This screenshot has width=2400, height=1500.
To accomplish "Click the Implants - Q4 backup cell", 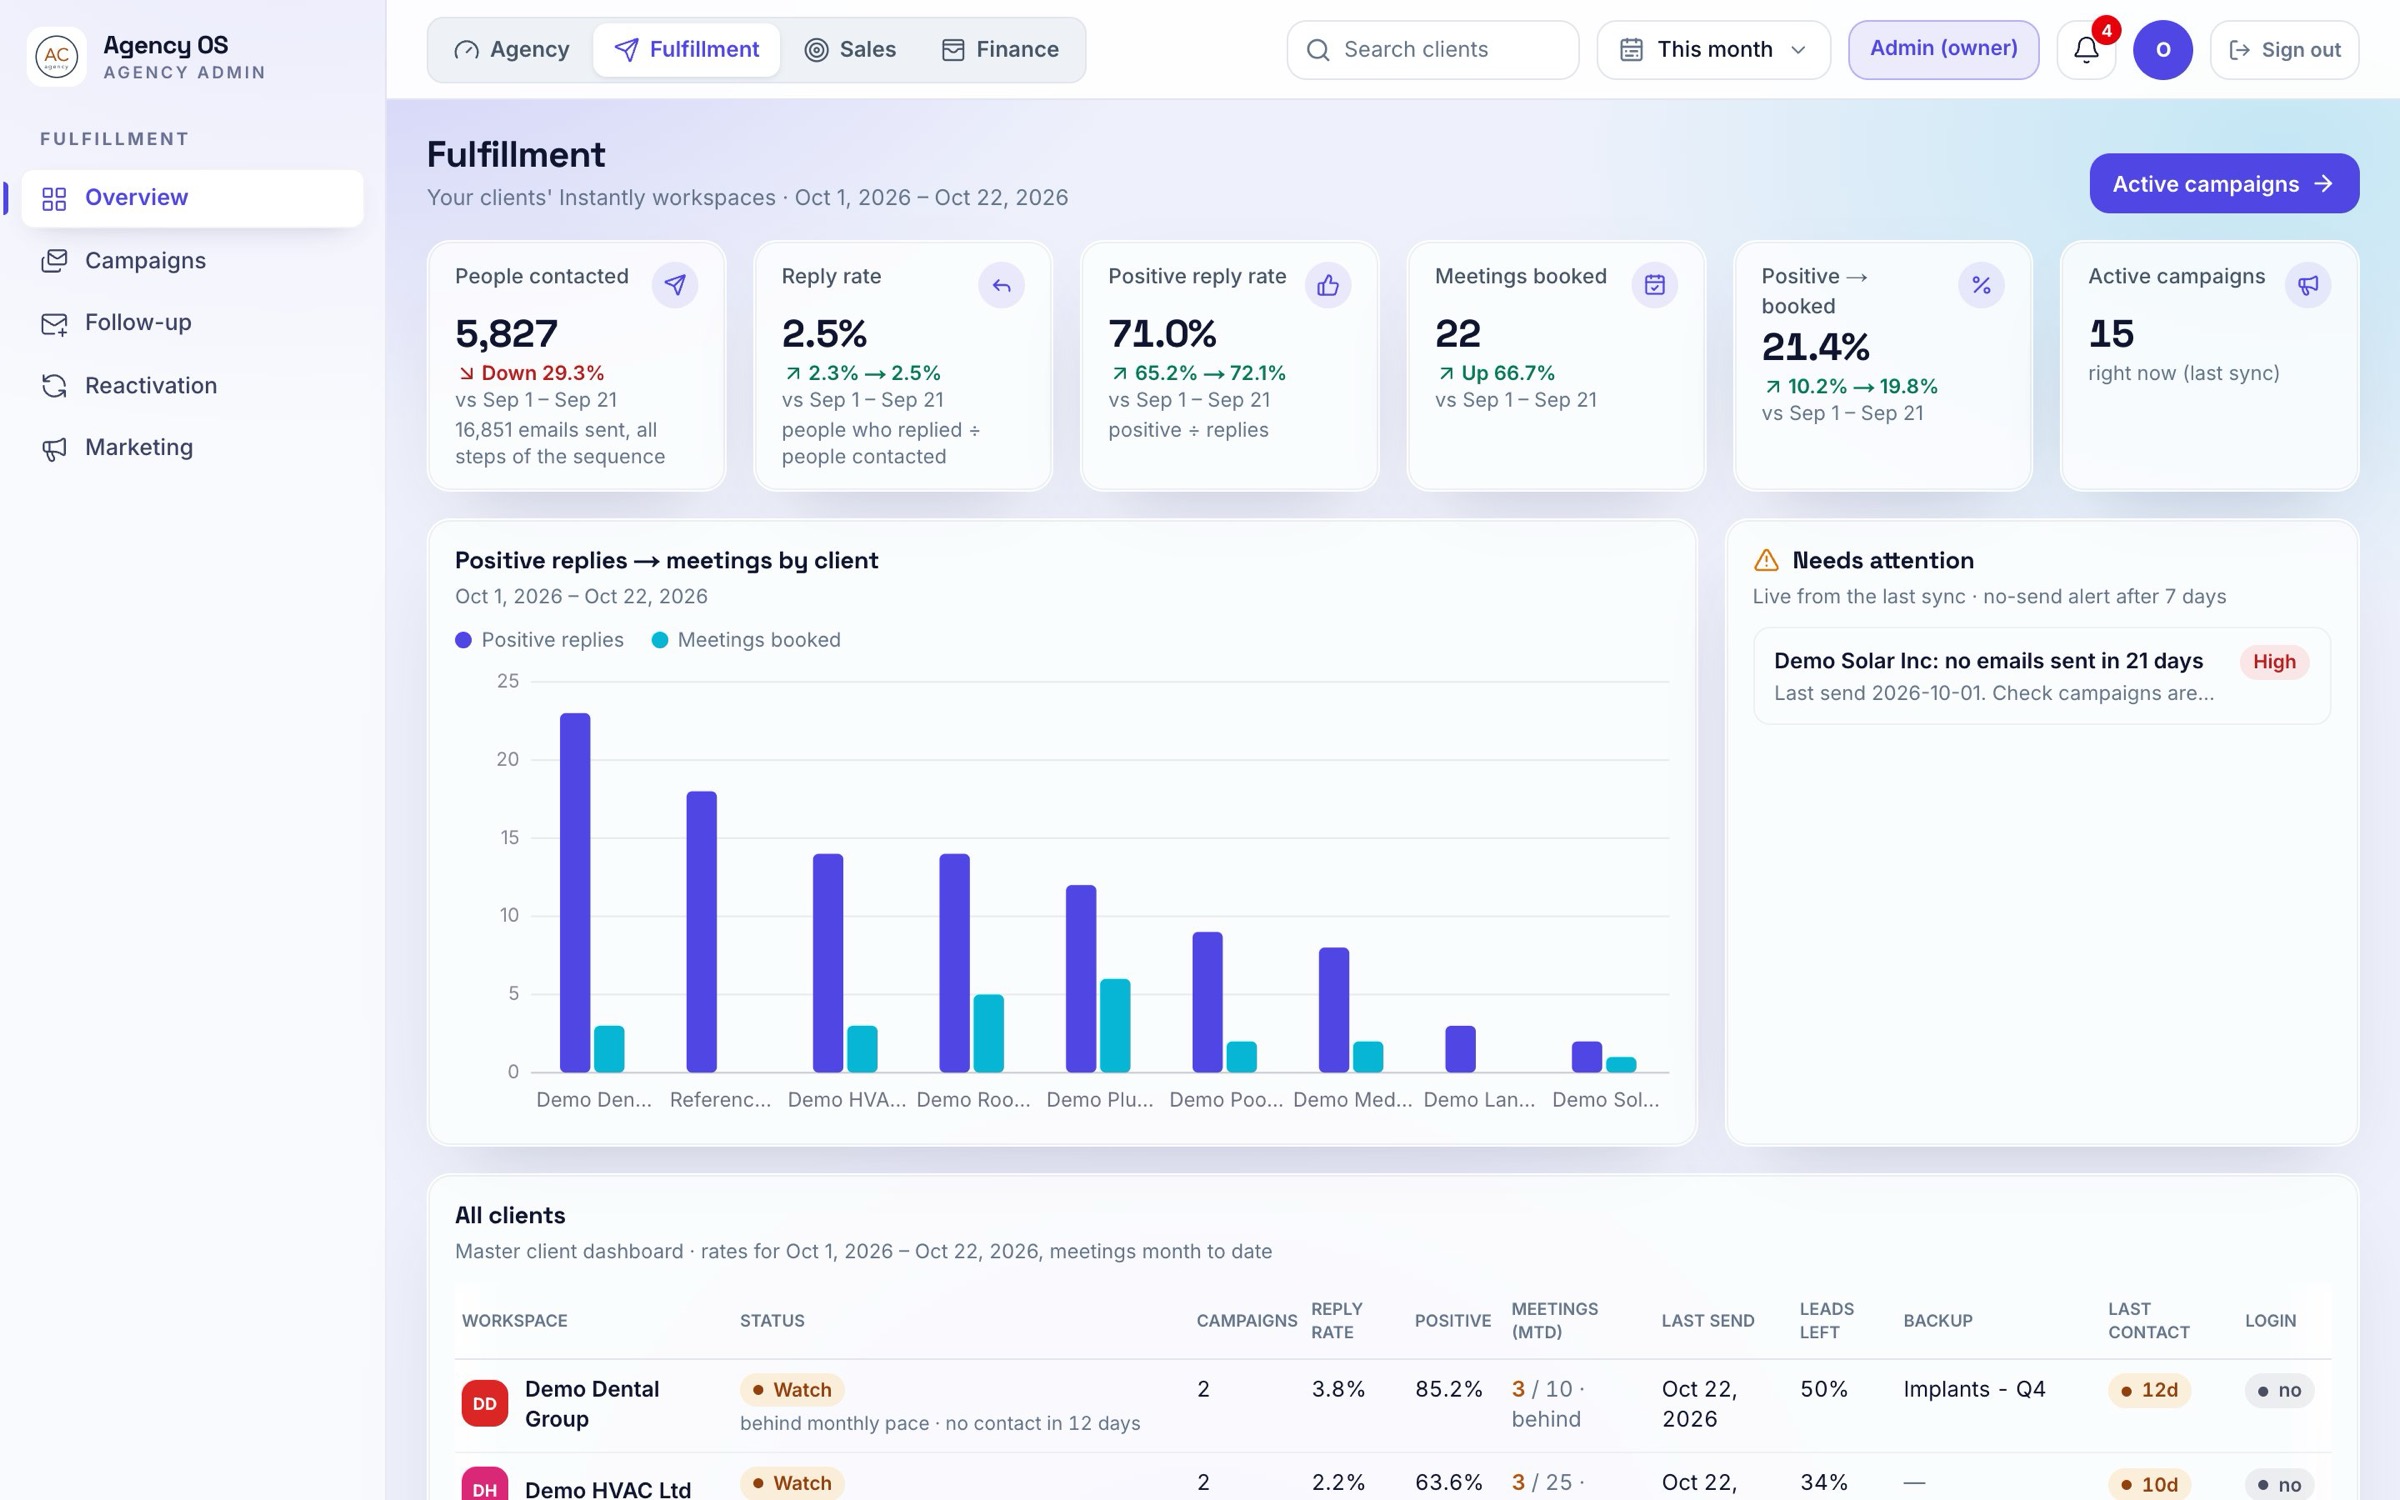I will (1974, 1390).
